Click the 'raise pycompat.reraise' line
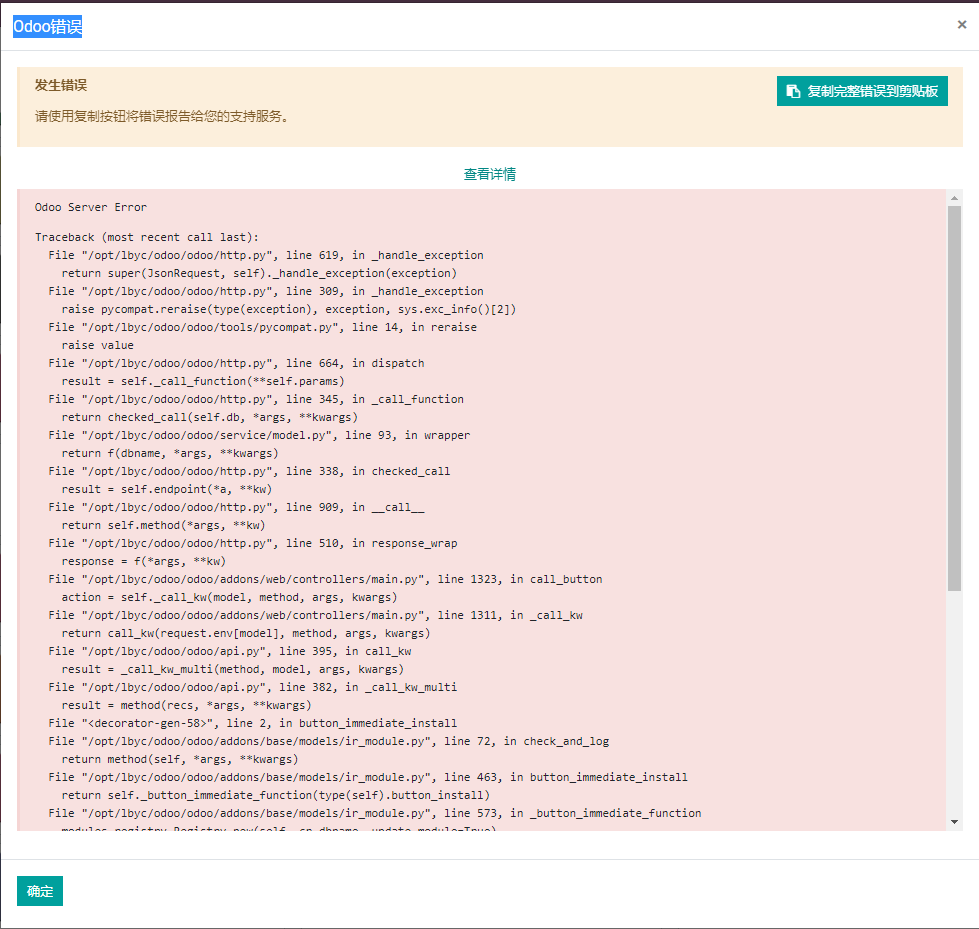 coord(288,310)
